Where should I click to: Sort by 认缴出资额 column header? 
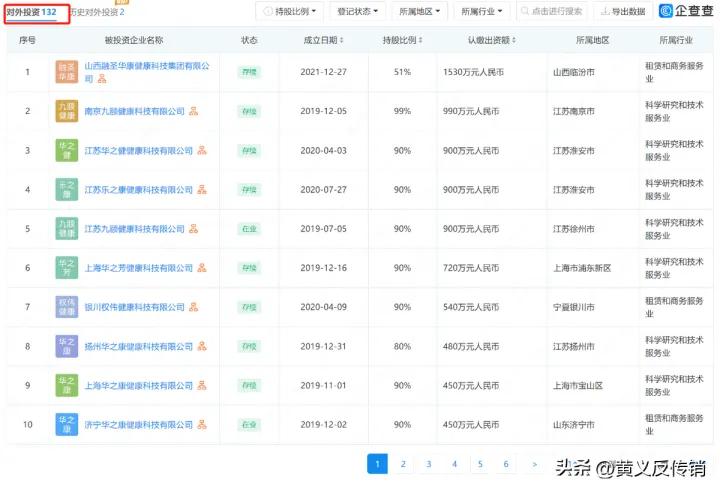tap(489, 41)
